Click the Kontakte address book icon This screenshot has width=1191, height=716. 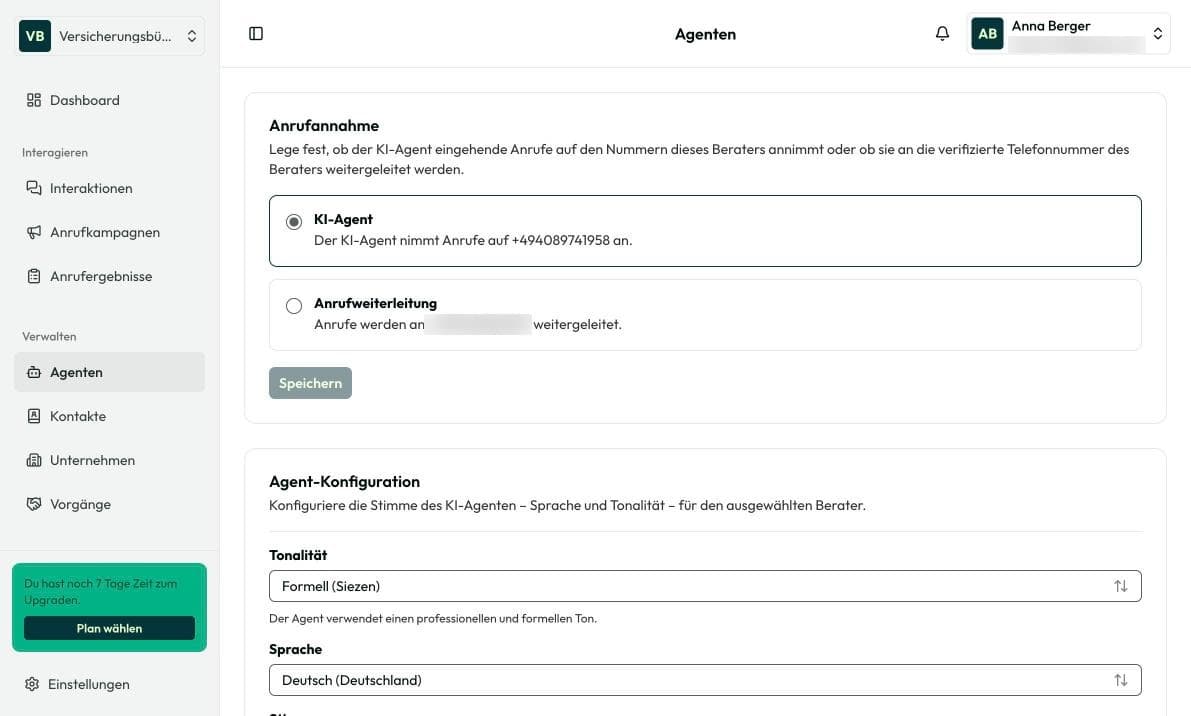(33, 416)
